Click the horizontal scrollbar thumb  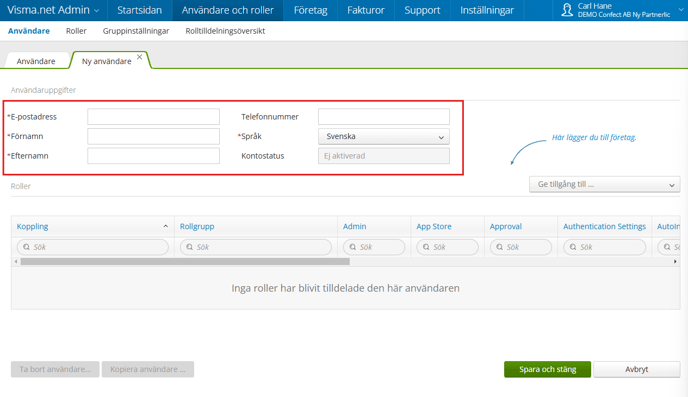[185, 261]
